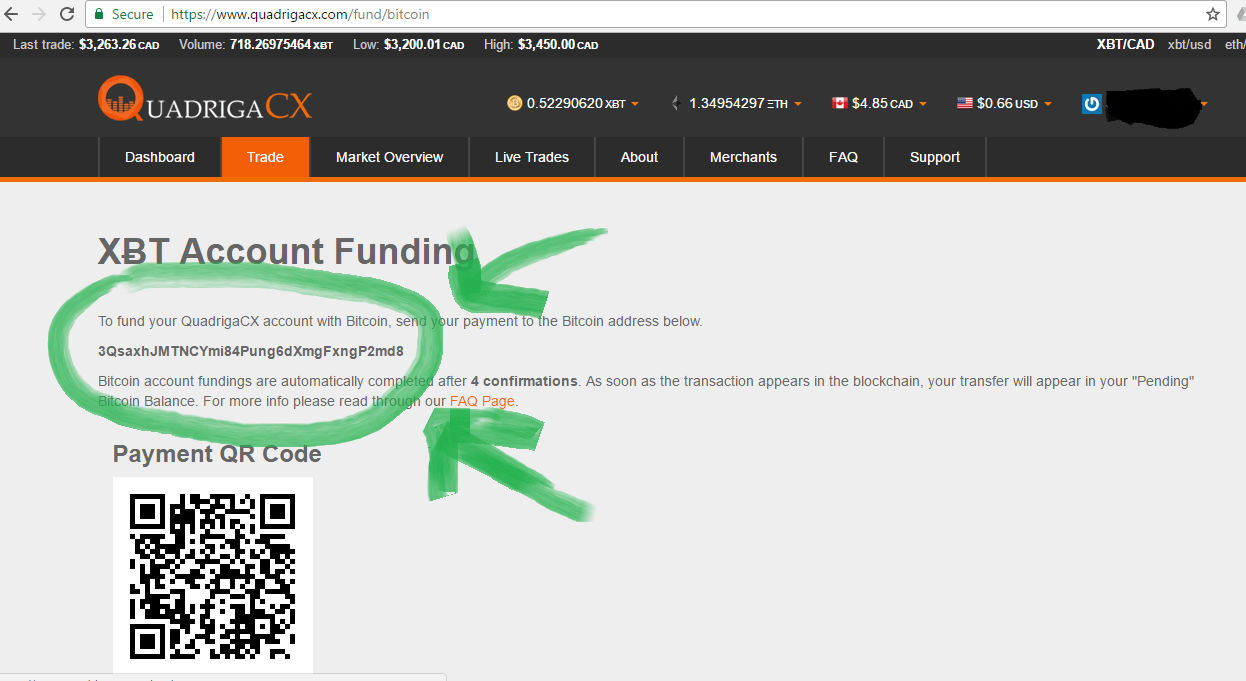Click the XBT Account Funding heading
This screenshot has height=681, width=1246.
tap(287, 251)
